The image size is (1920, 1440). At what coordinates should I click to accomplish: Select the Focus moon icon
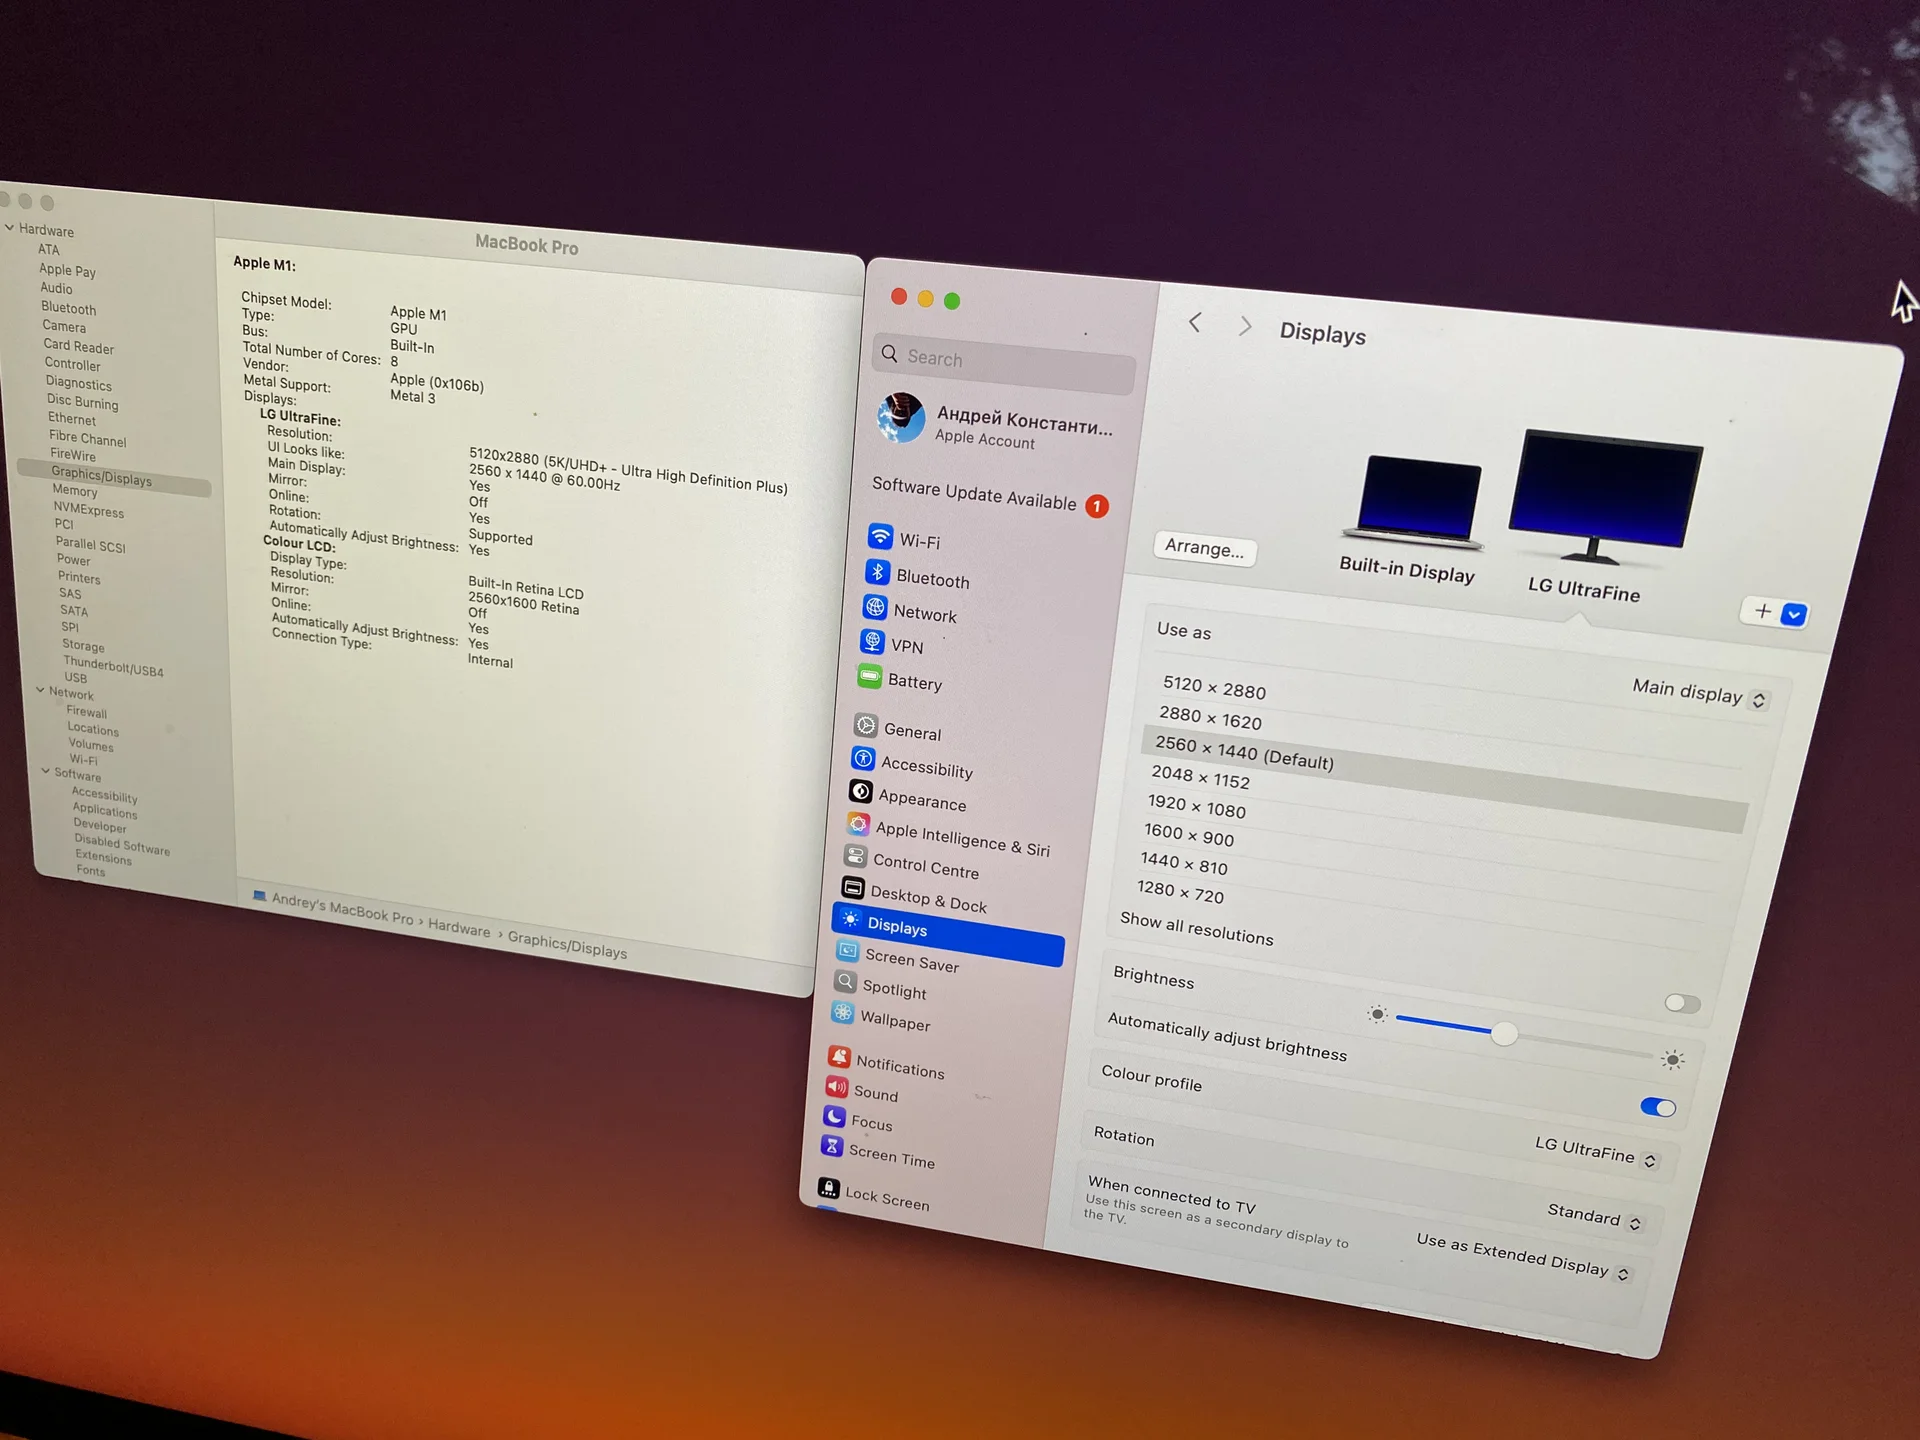(834, 1116)
